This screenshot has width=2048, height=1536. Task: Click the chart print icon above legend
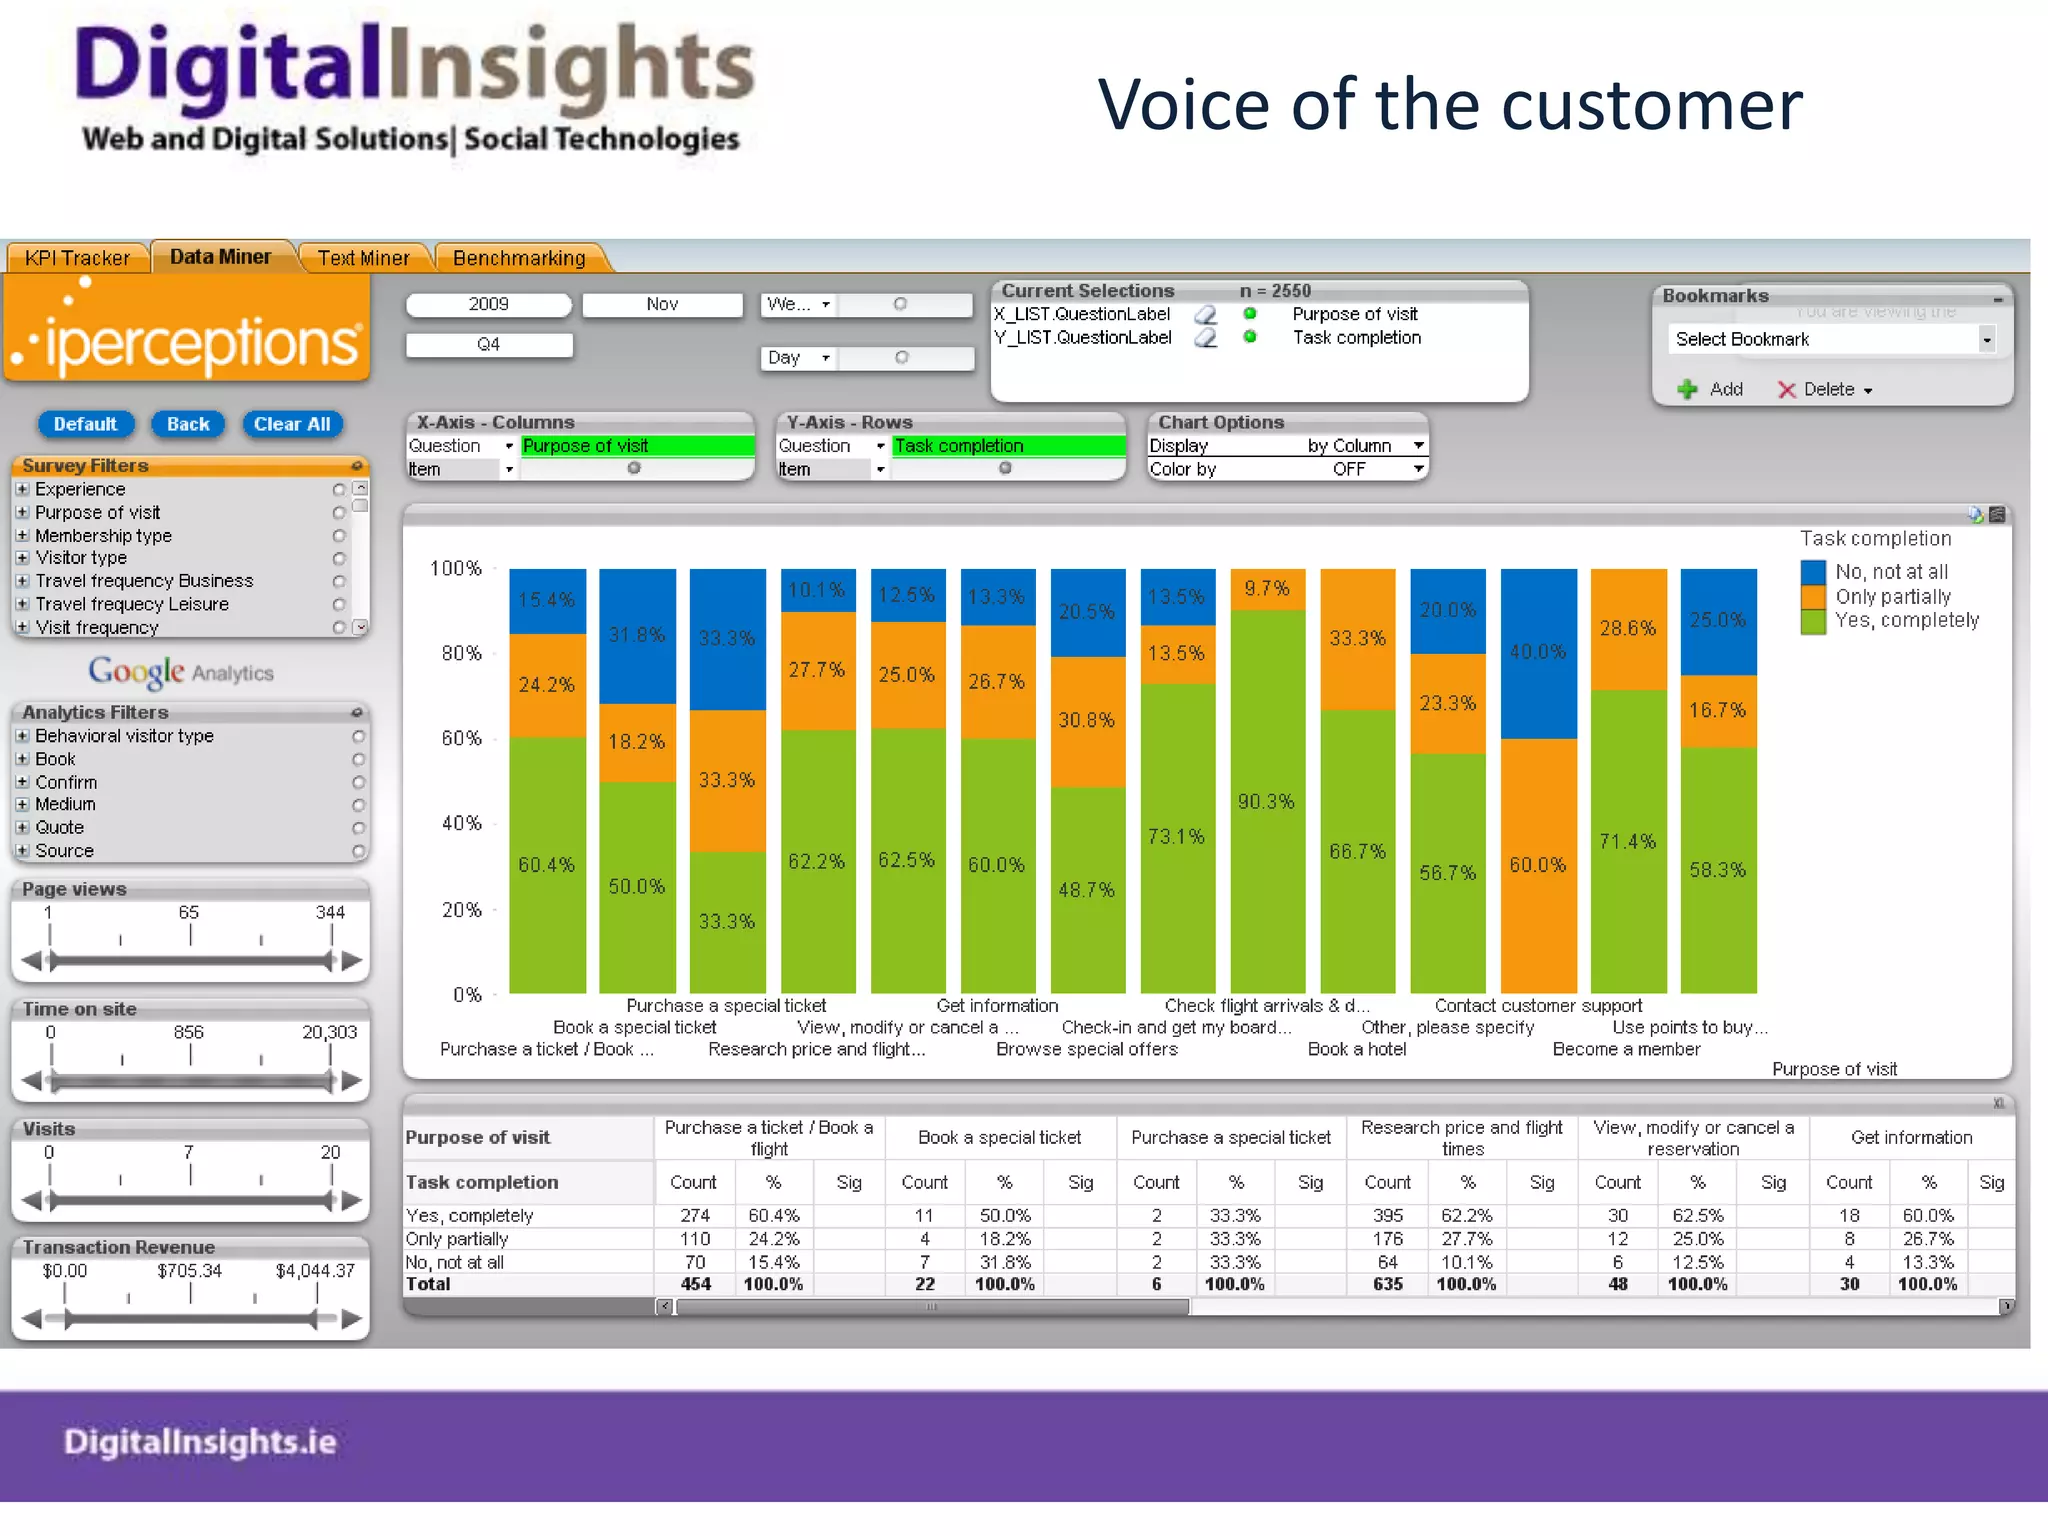click(x=1976, y=514)
